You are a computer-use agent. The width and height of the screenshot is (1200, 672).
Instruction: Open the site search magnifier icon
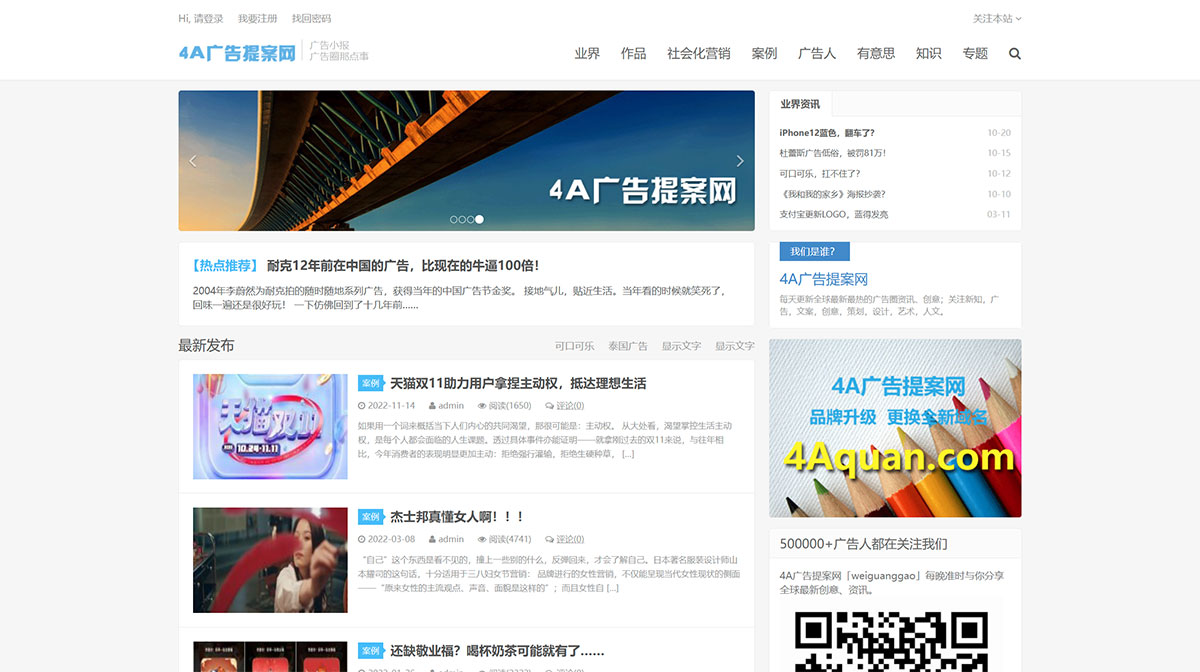click(x=1015, y=53)
